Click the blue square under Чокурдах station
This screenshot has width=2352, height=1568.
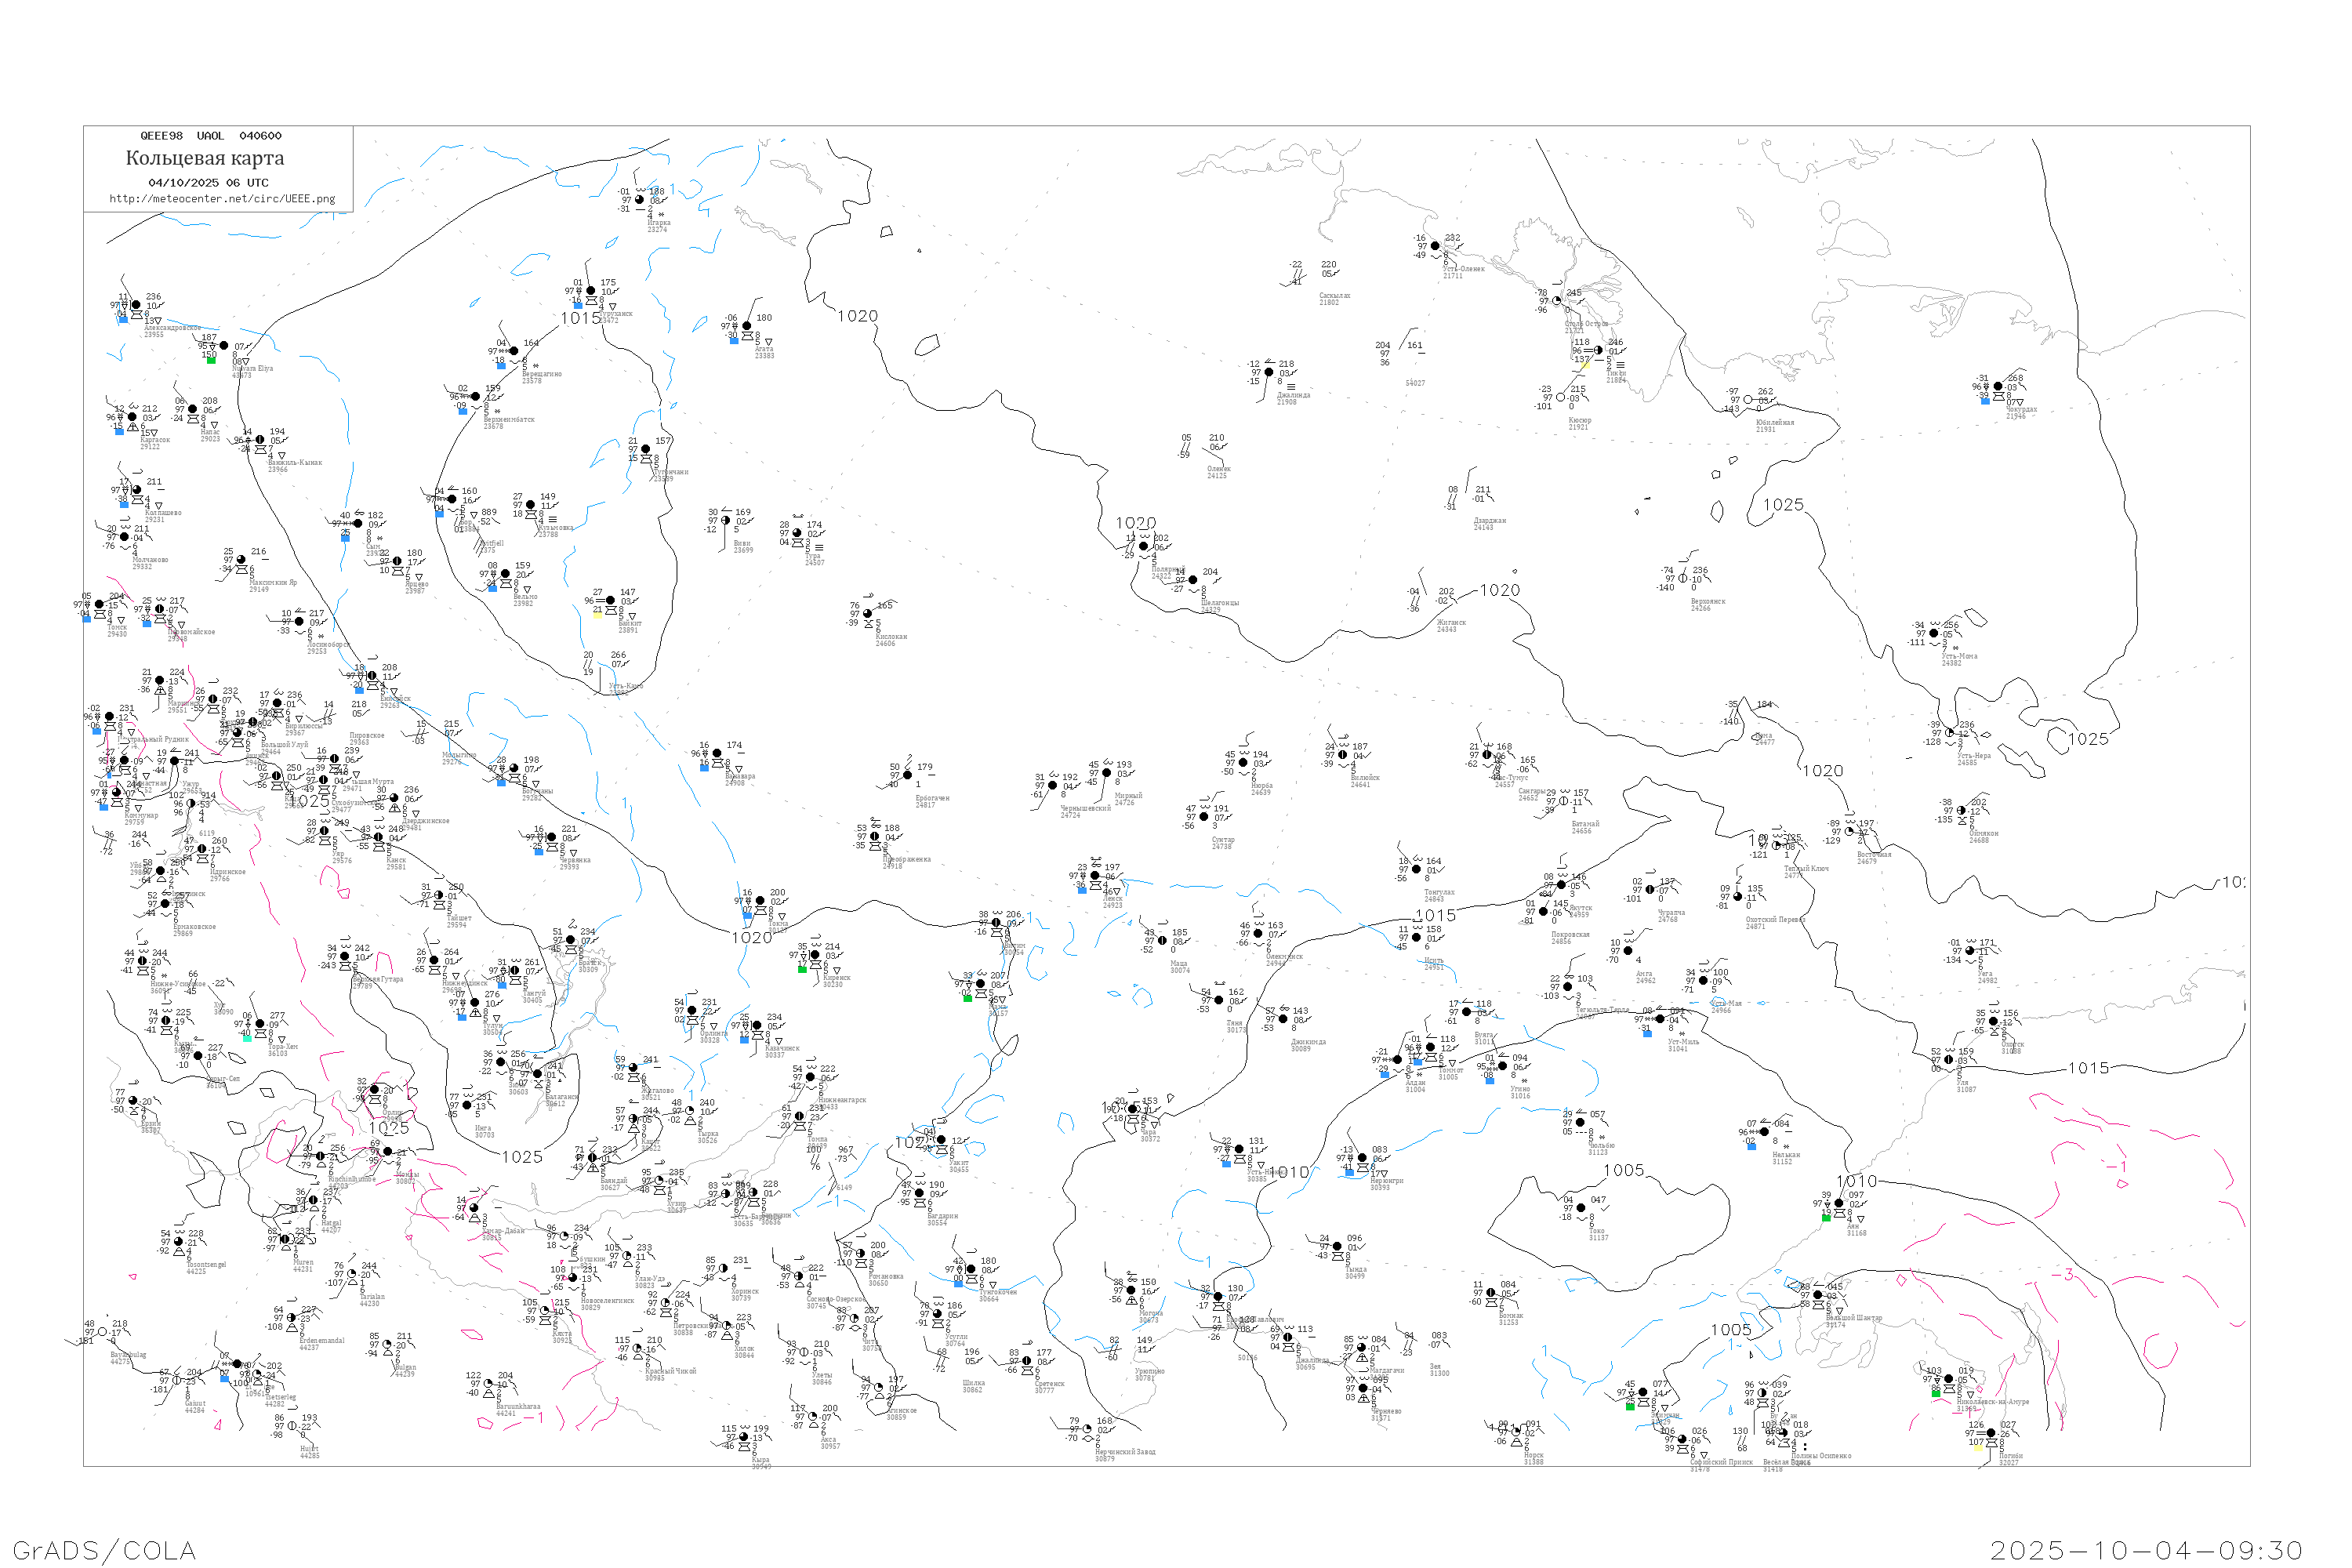pyautogui.click(x=1985, y=400)
